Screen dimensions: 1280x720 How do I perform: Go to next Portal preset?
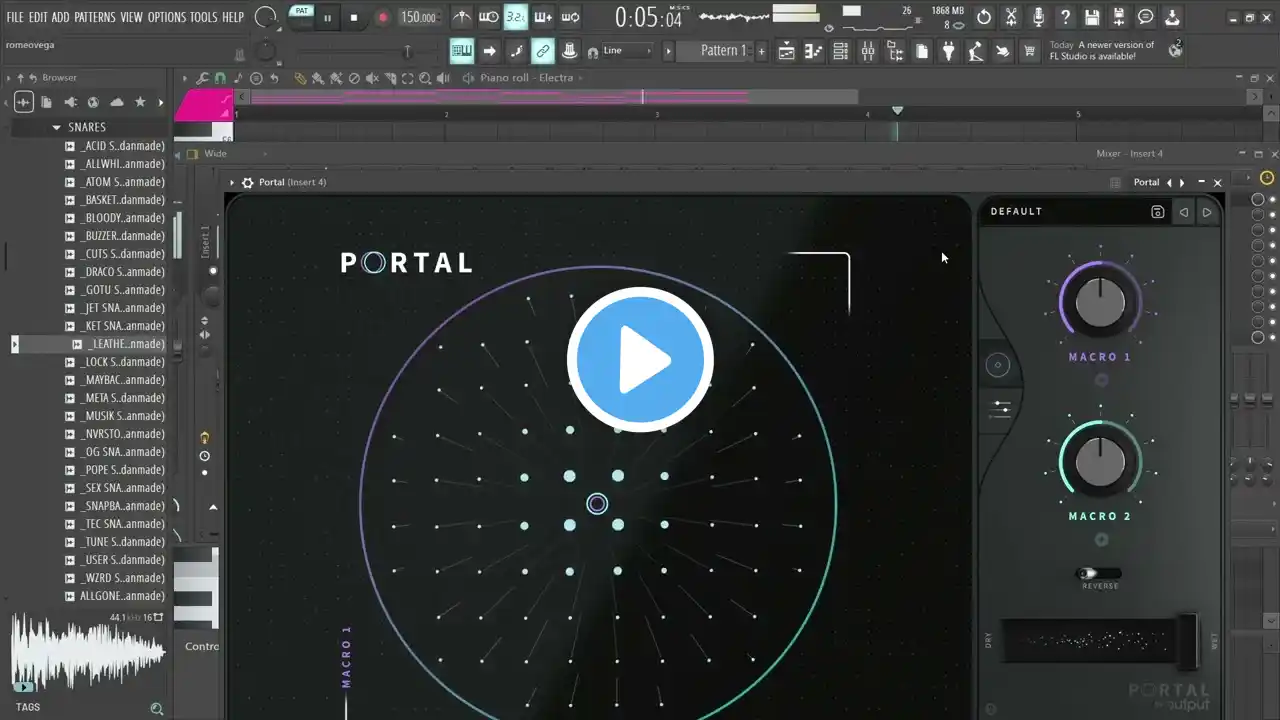pos(1206,212)
